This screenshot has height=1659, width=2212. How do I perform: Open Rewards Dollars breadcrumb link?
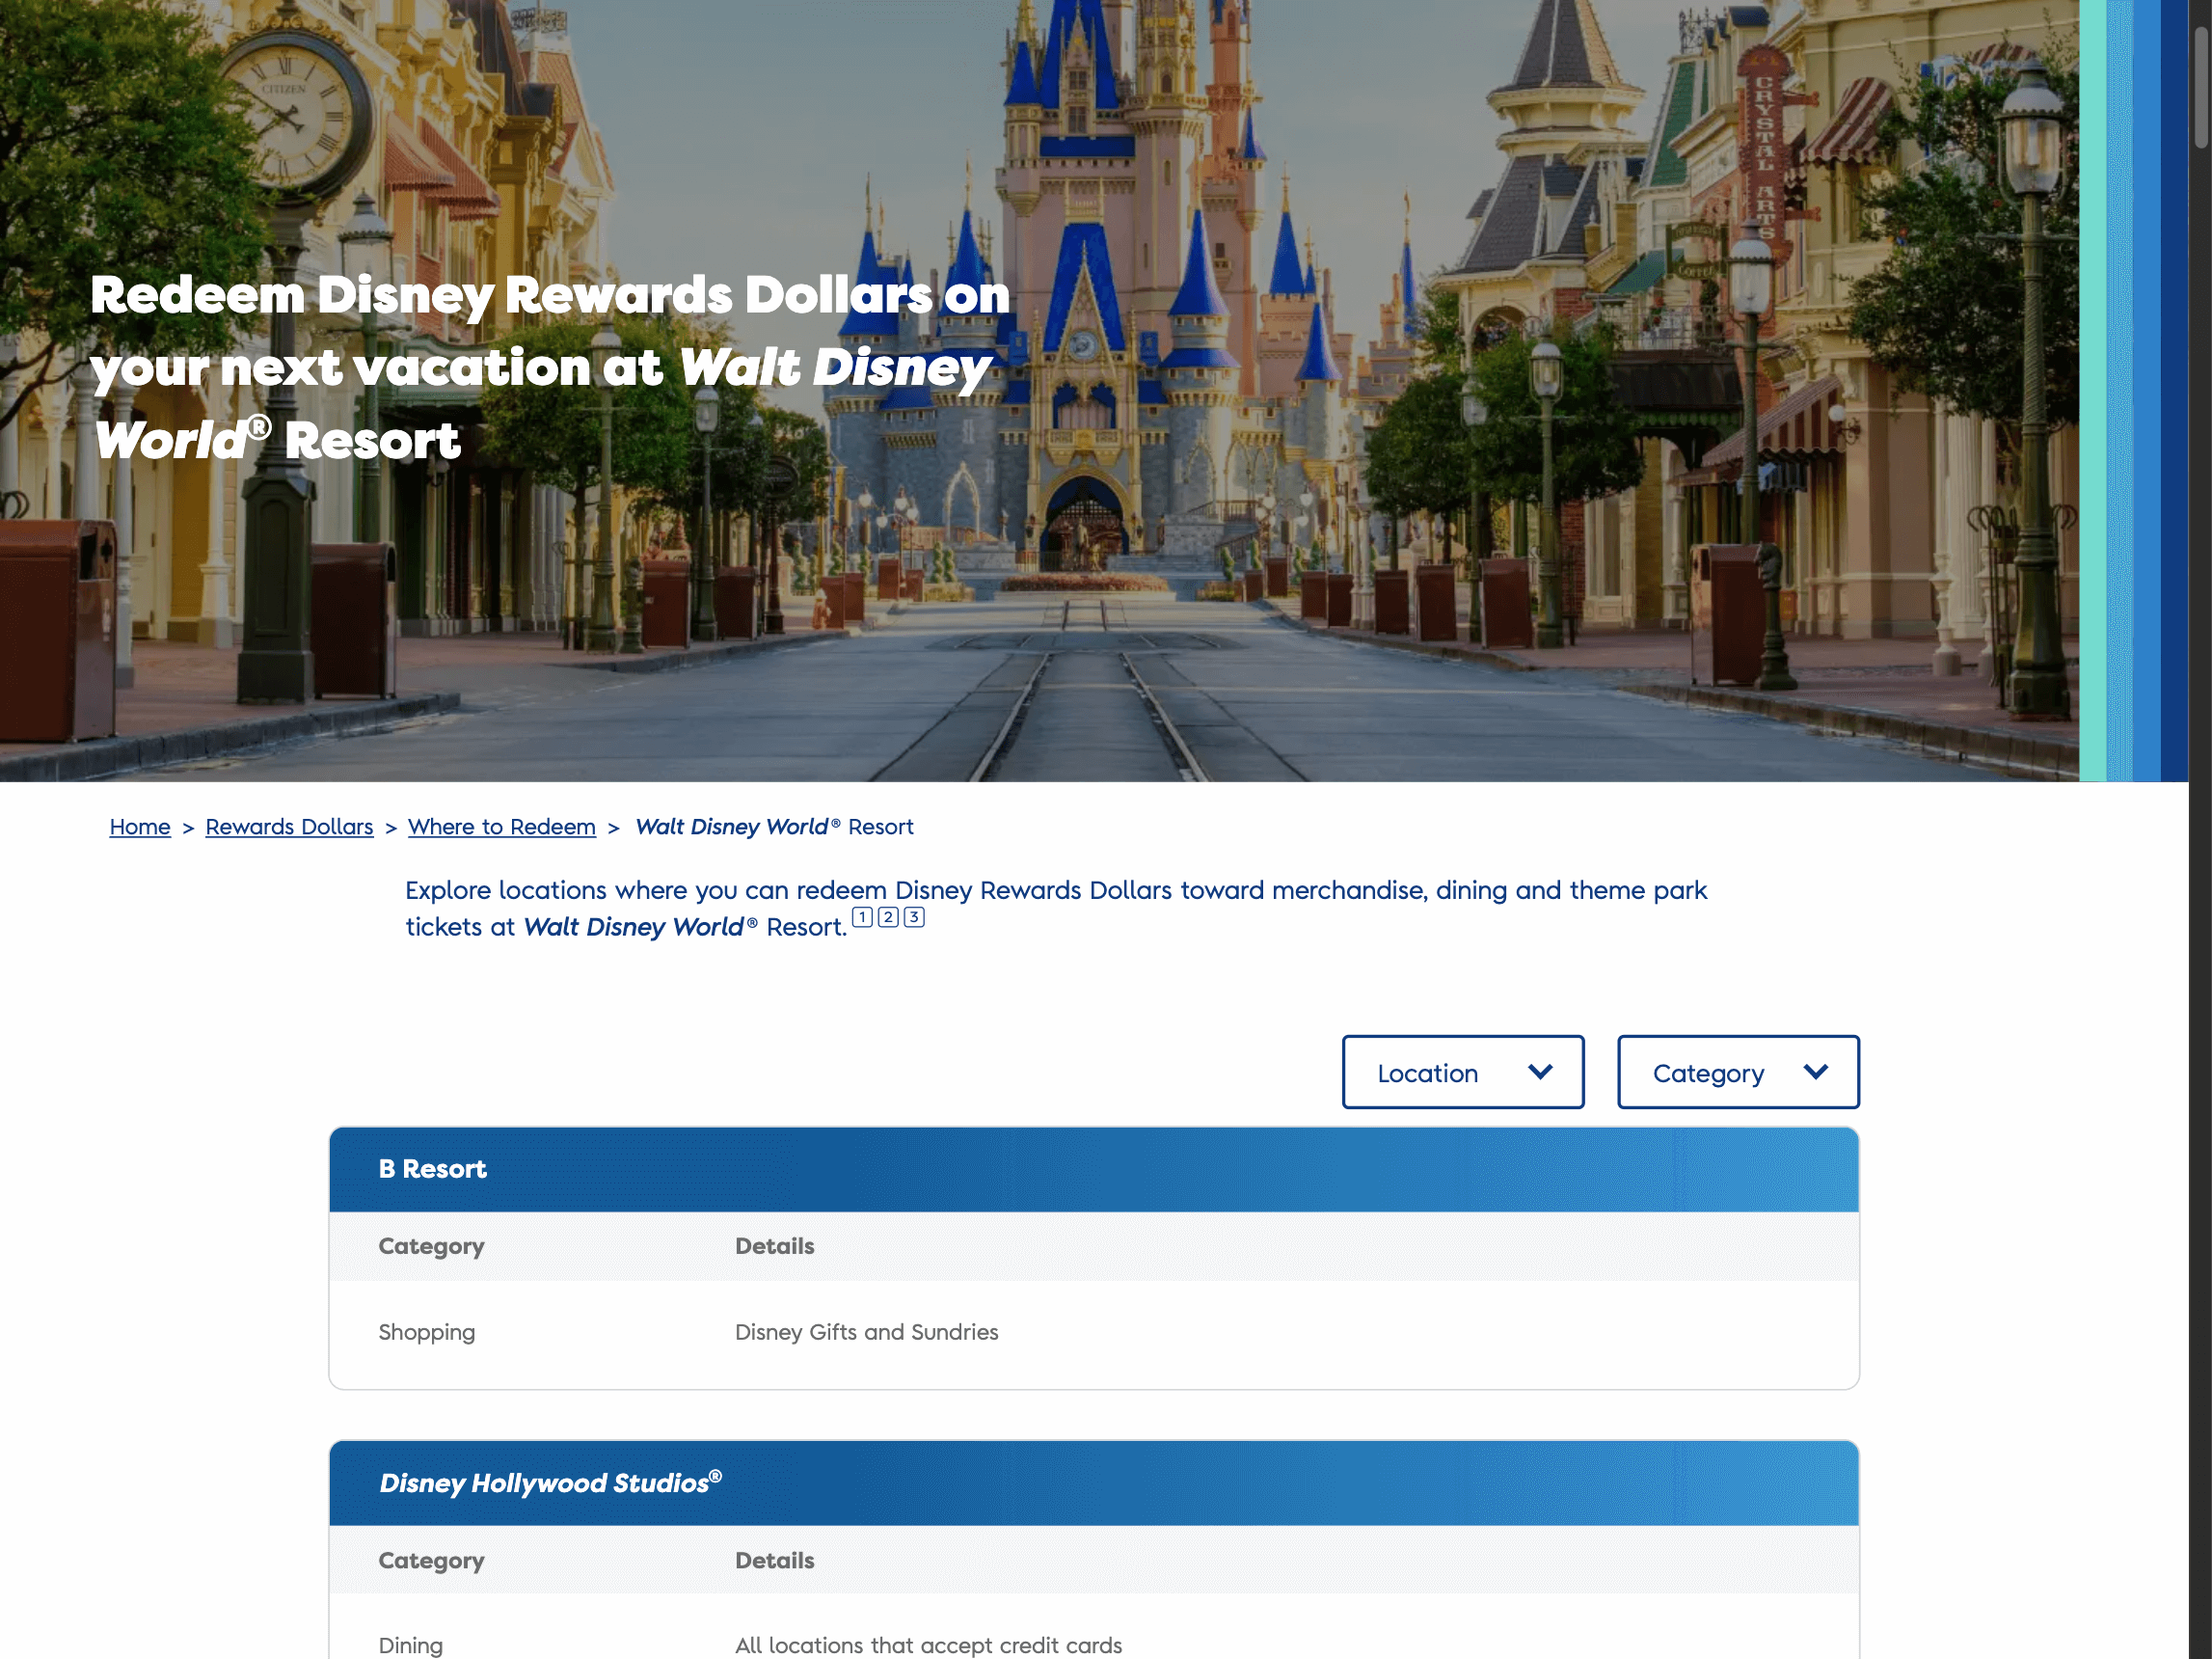[x=289, y=827]
